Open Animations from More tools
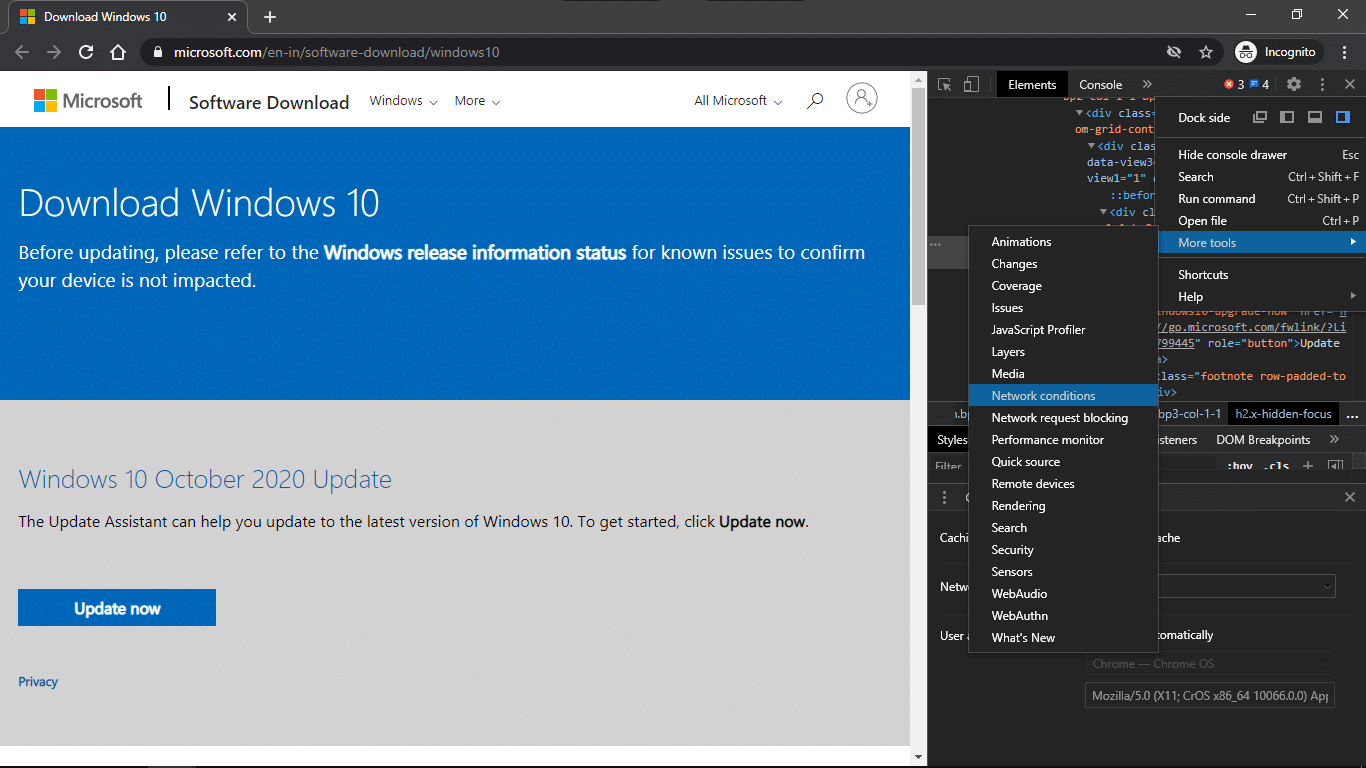 point(1063,242)
